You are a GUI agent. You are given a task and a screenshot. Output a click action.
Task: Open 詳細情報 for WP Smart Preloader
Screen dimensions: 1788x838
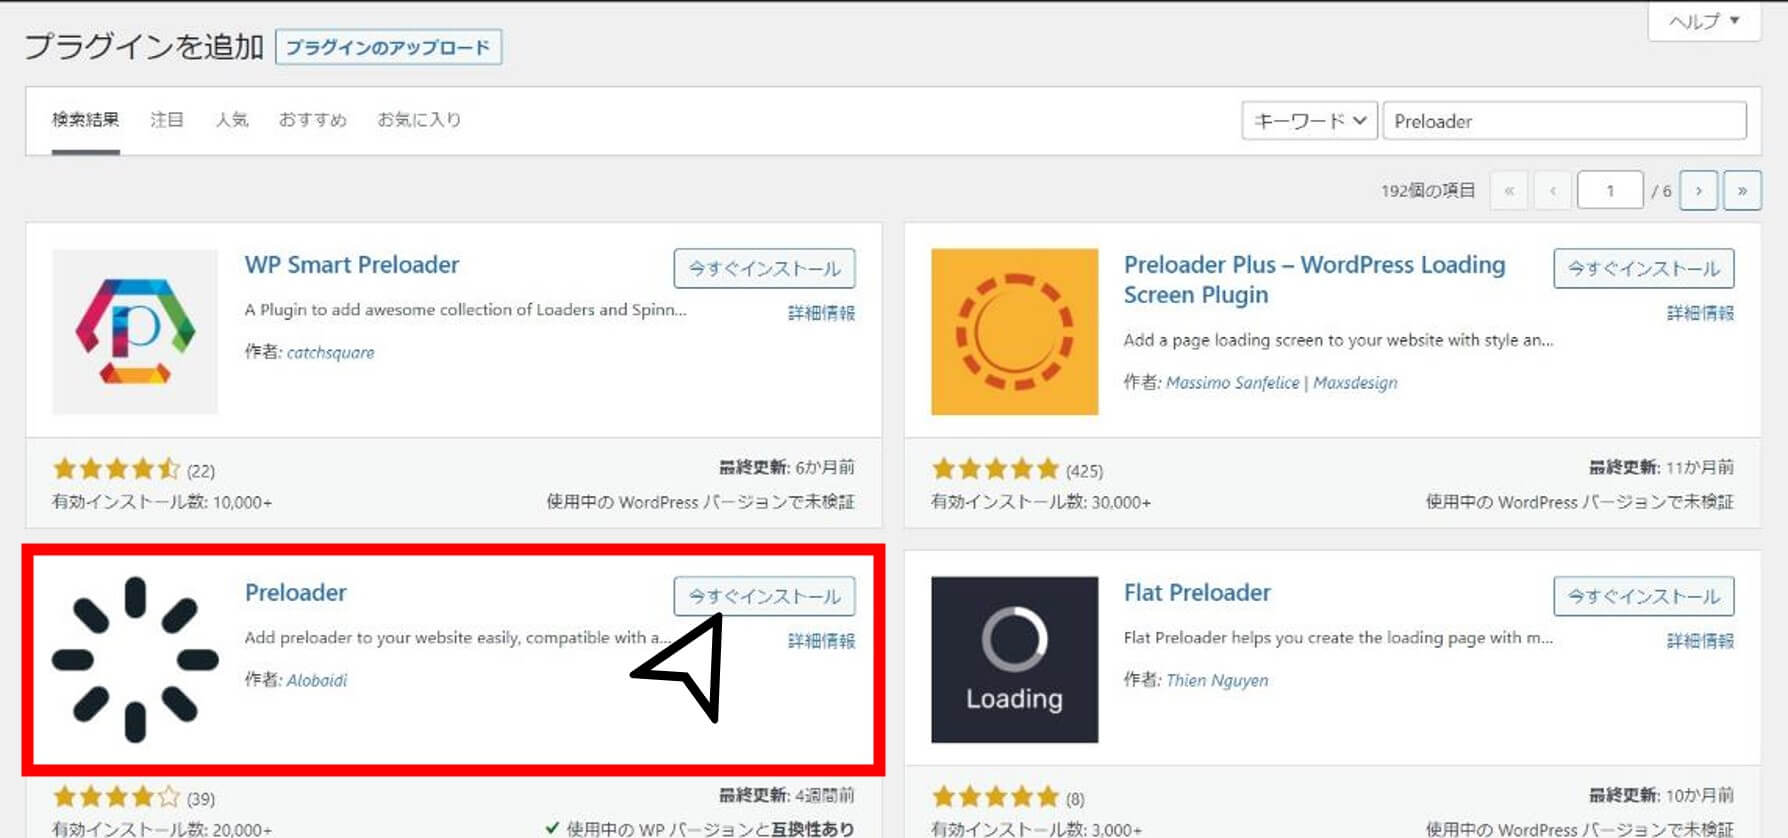click(x=821, y=313)
